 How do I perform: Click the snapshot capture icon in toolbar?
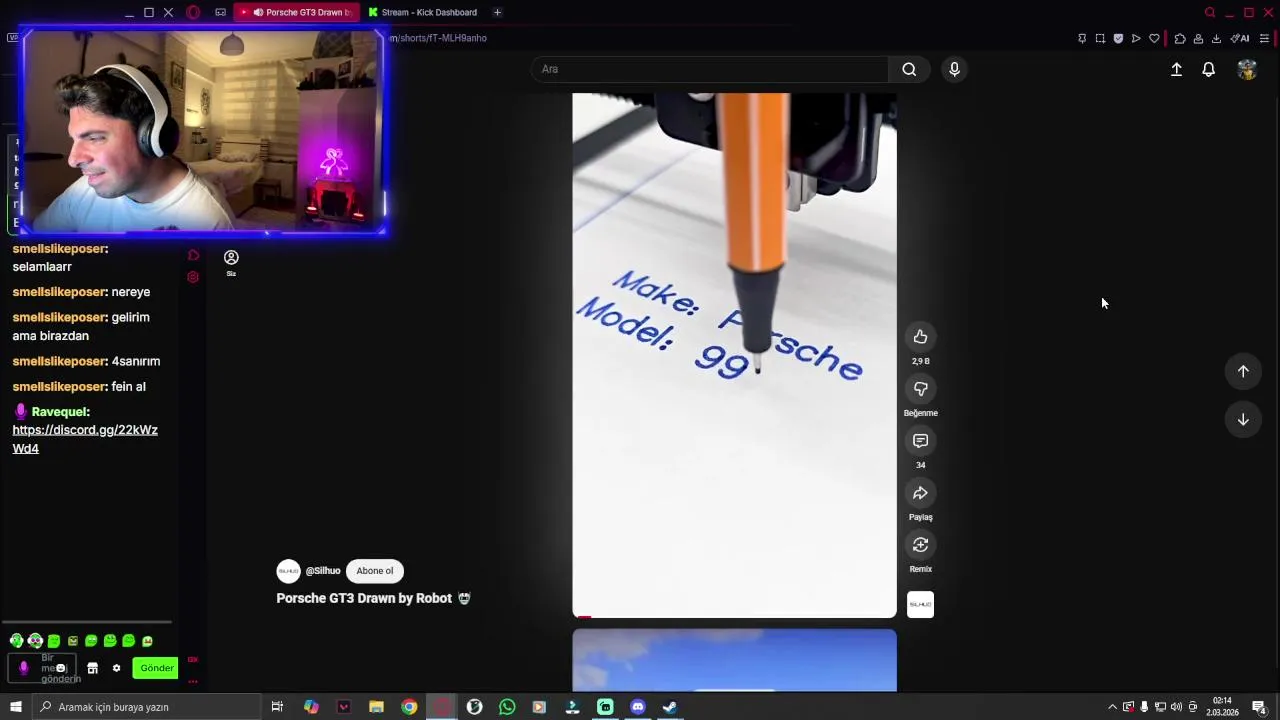1100,38
